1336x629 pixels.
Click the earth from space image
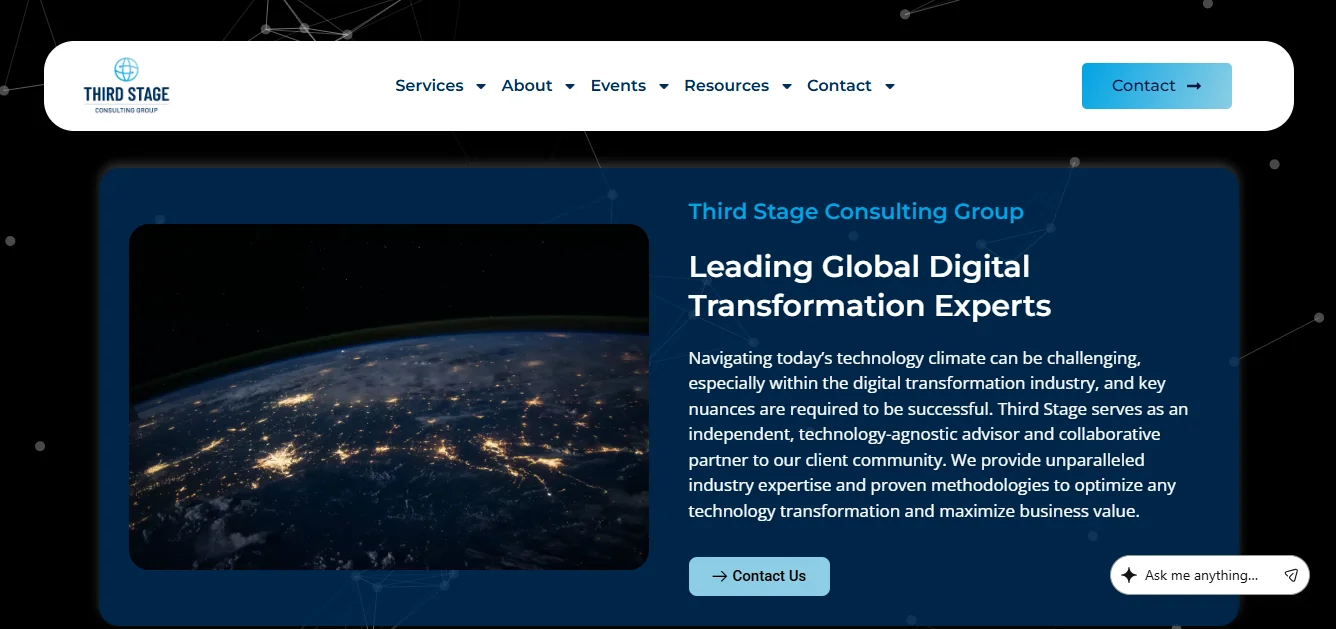pos(389,397)
